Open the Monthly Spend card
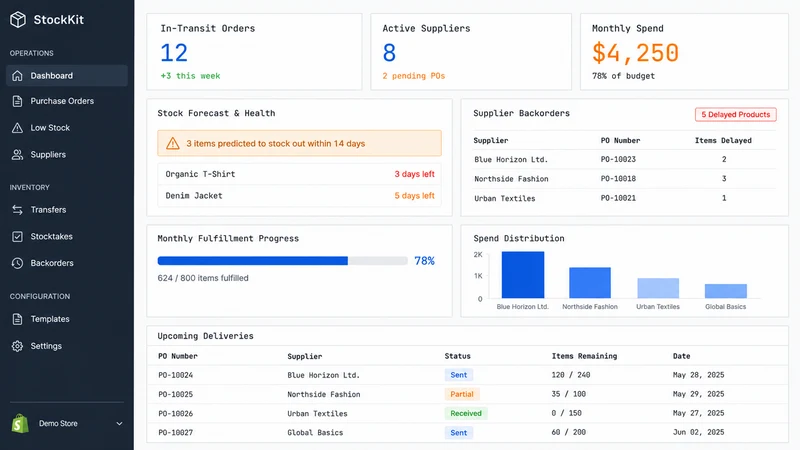The image size is (800, 450). tap(684, 52)
